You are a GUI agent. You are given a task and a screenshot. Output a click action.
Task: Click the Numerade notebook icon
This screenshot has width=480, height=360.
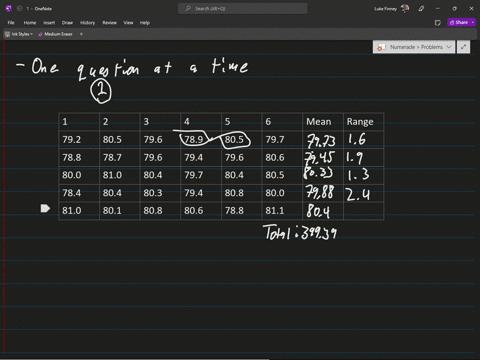(381, 47)
